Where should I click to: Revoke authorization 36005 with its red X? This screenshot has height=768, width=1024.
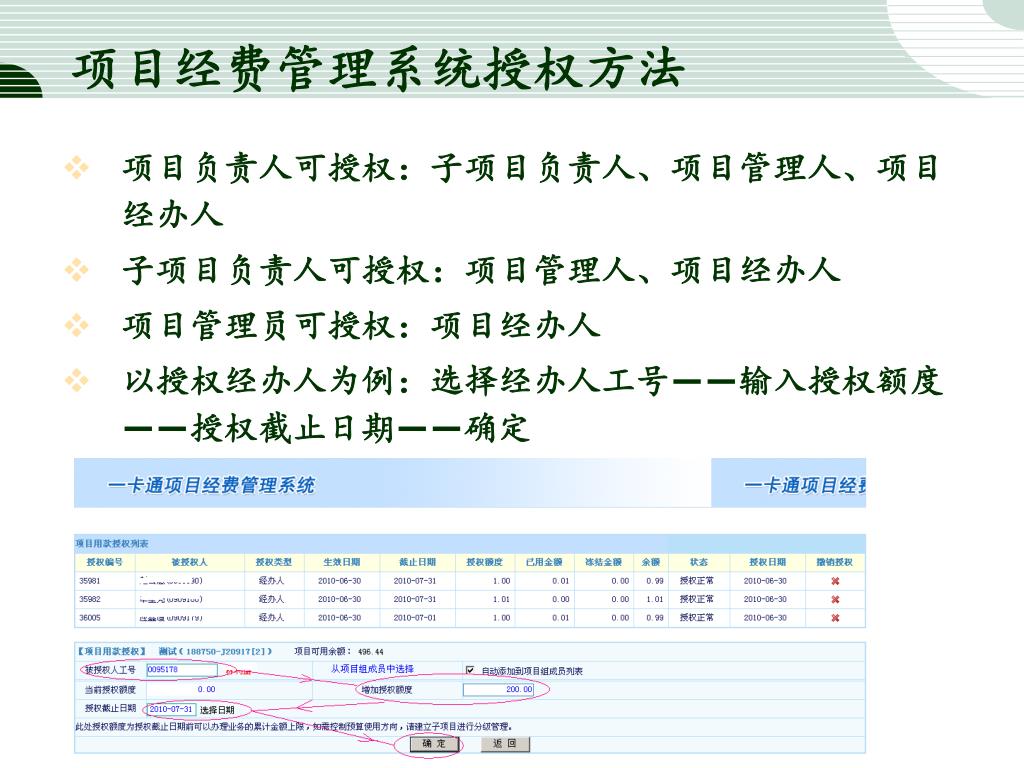point(835,617)
